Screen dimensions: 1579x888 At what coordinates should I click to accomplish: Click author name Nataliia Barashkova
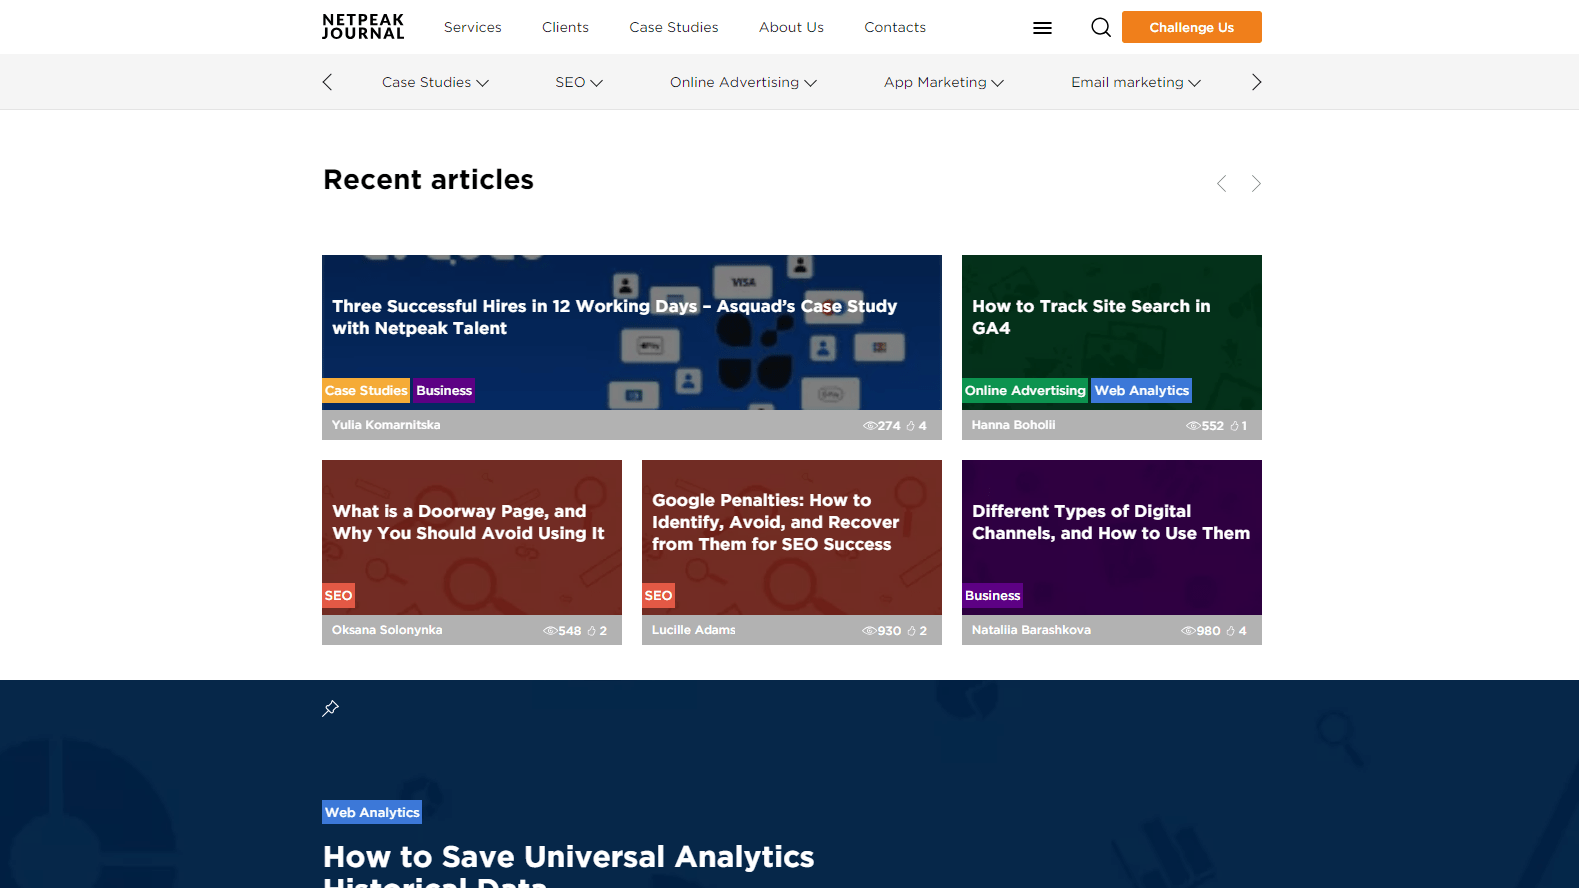[1031, 630]
